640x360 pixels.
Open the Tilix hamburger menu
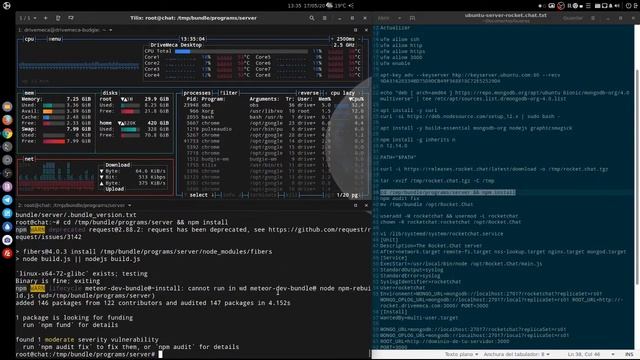[325, 18]
